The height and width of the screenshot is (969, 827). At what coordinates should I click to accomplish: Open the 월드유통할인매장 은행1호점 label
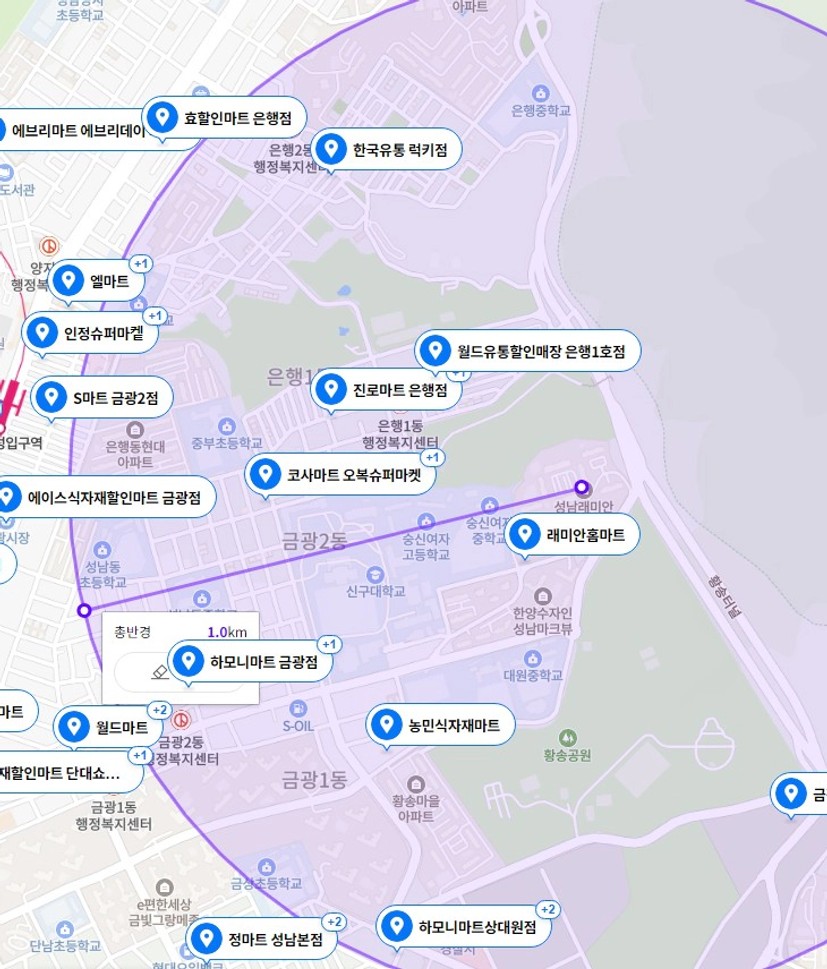point(541,351)
